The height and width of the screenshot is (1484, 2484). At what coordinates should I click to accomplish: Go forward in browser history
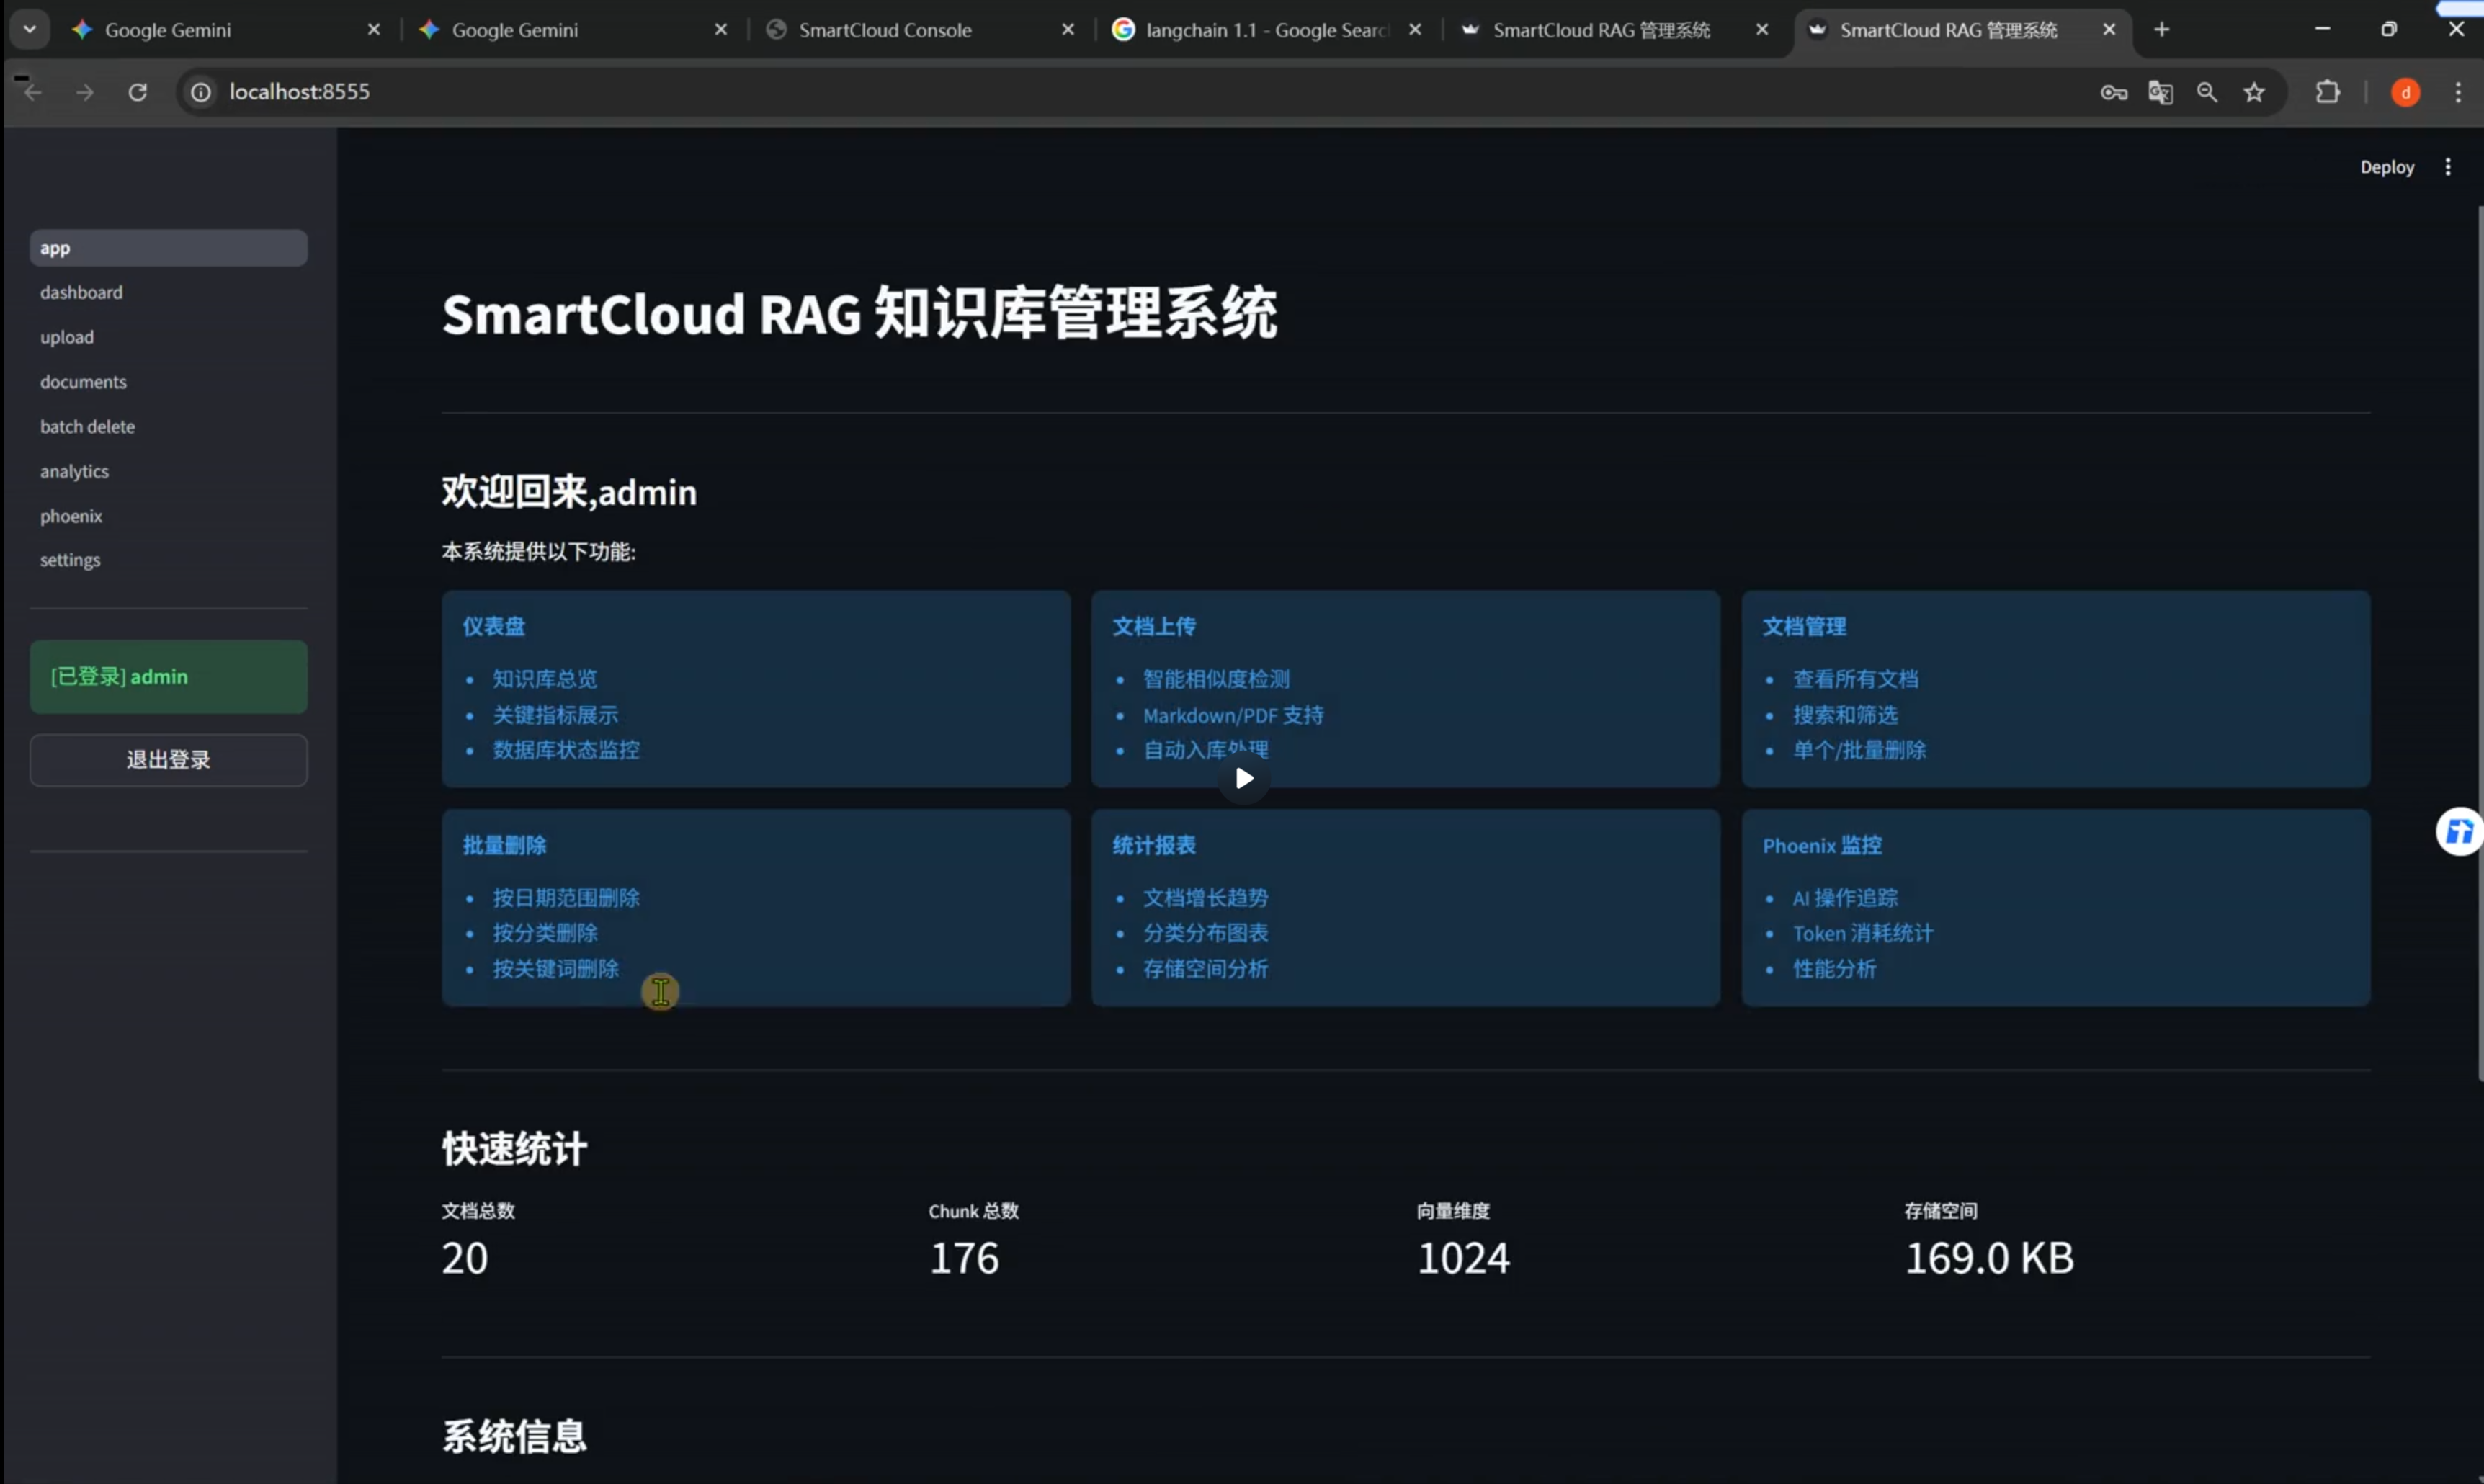[85, 92]
